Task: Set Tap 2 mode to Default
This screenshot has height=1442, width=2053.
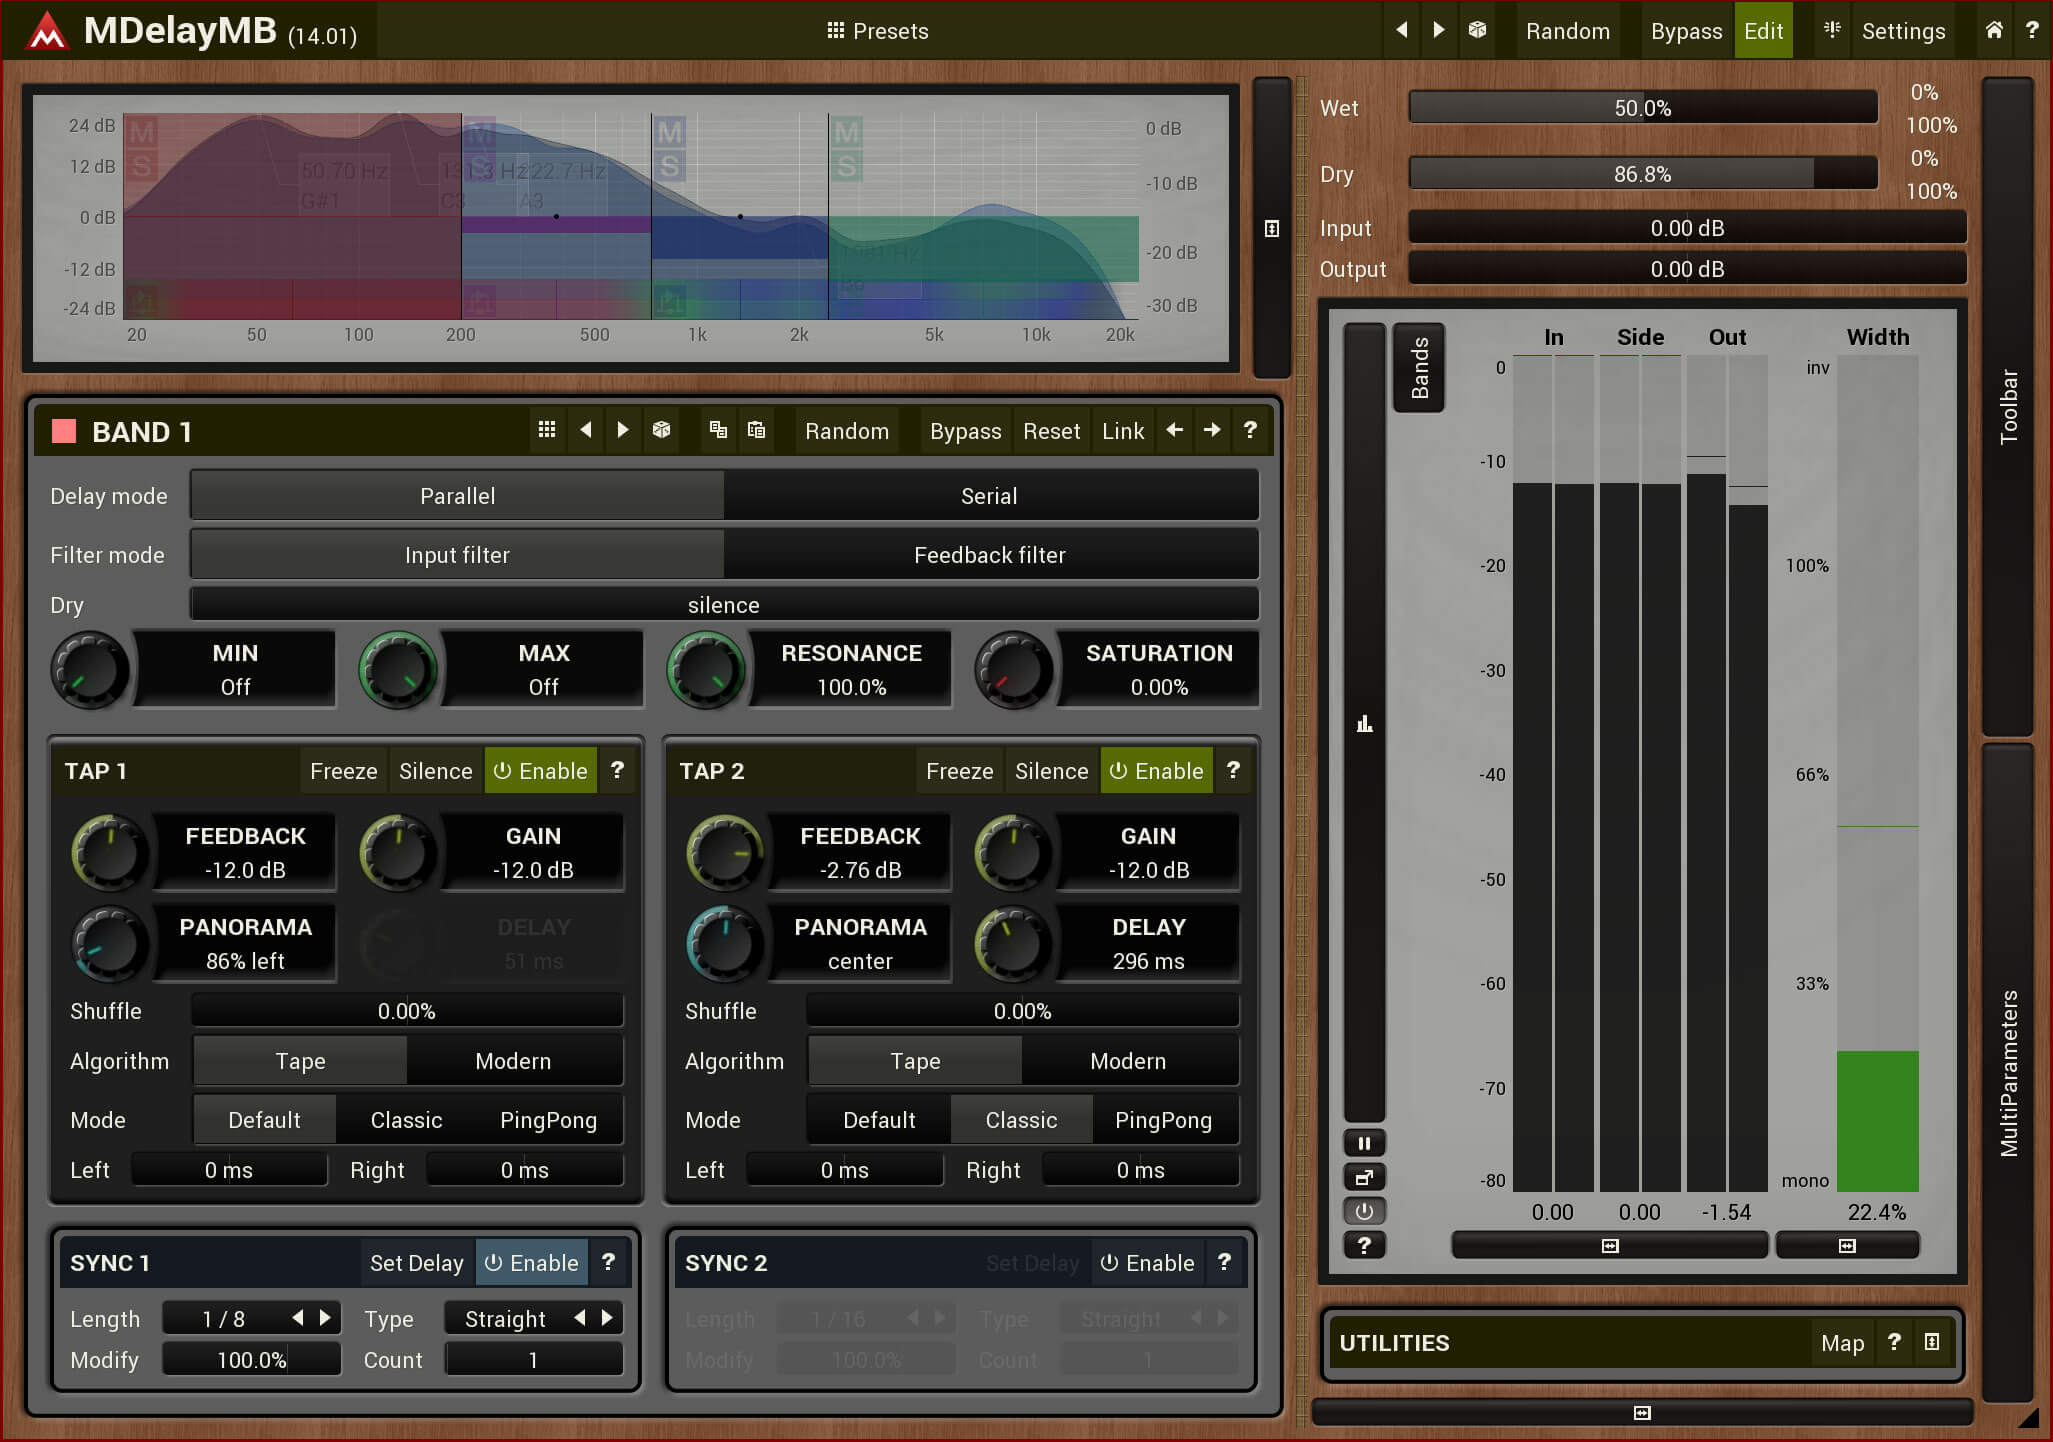Action: (879, 1120)
